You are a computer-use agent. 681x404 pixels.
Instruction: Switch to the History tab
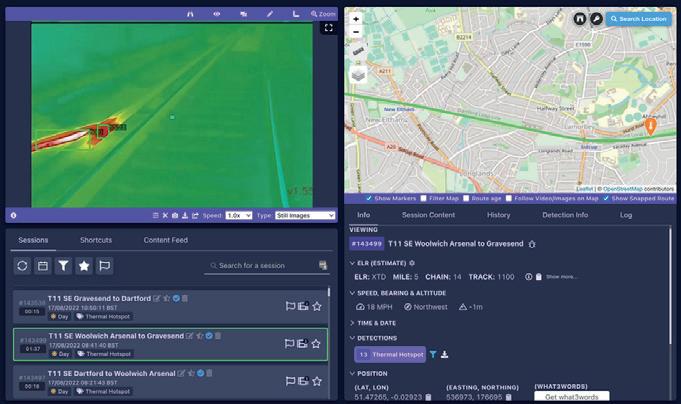coord(498,215)
